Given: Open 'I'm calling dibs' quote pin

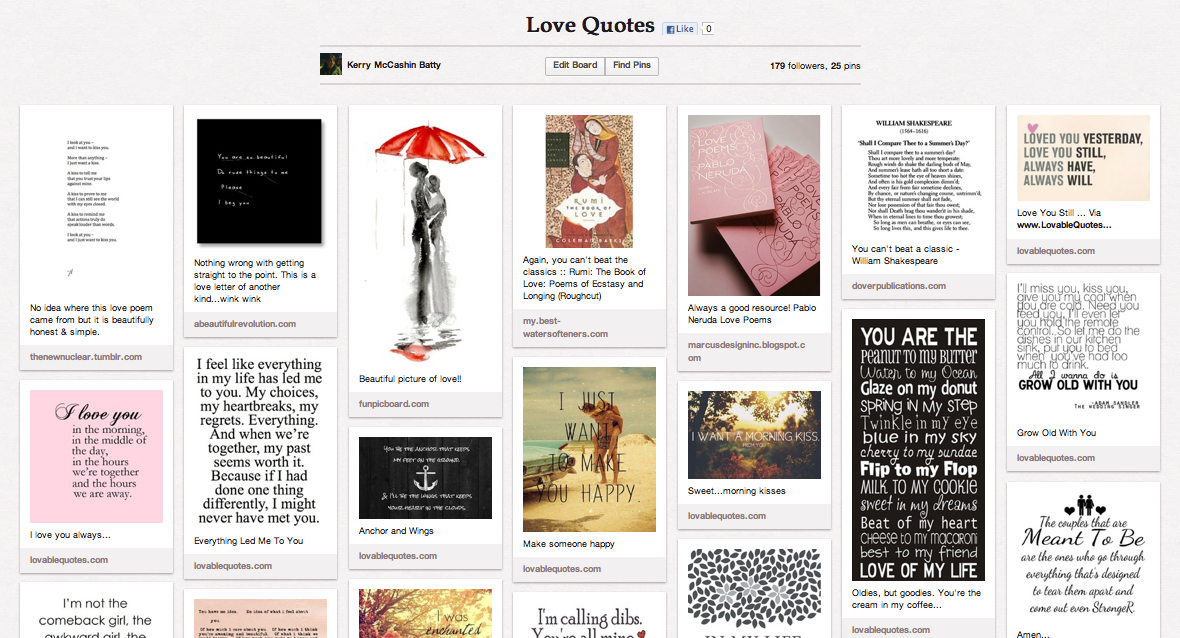Looking at the screenshot, I should (x=589, y=621).
